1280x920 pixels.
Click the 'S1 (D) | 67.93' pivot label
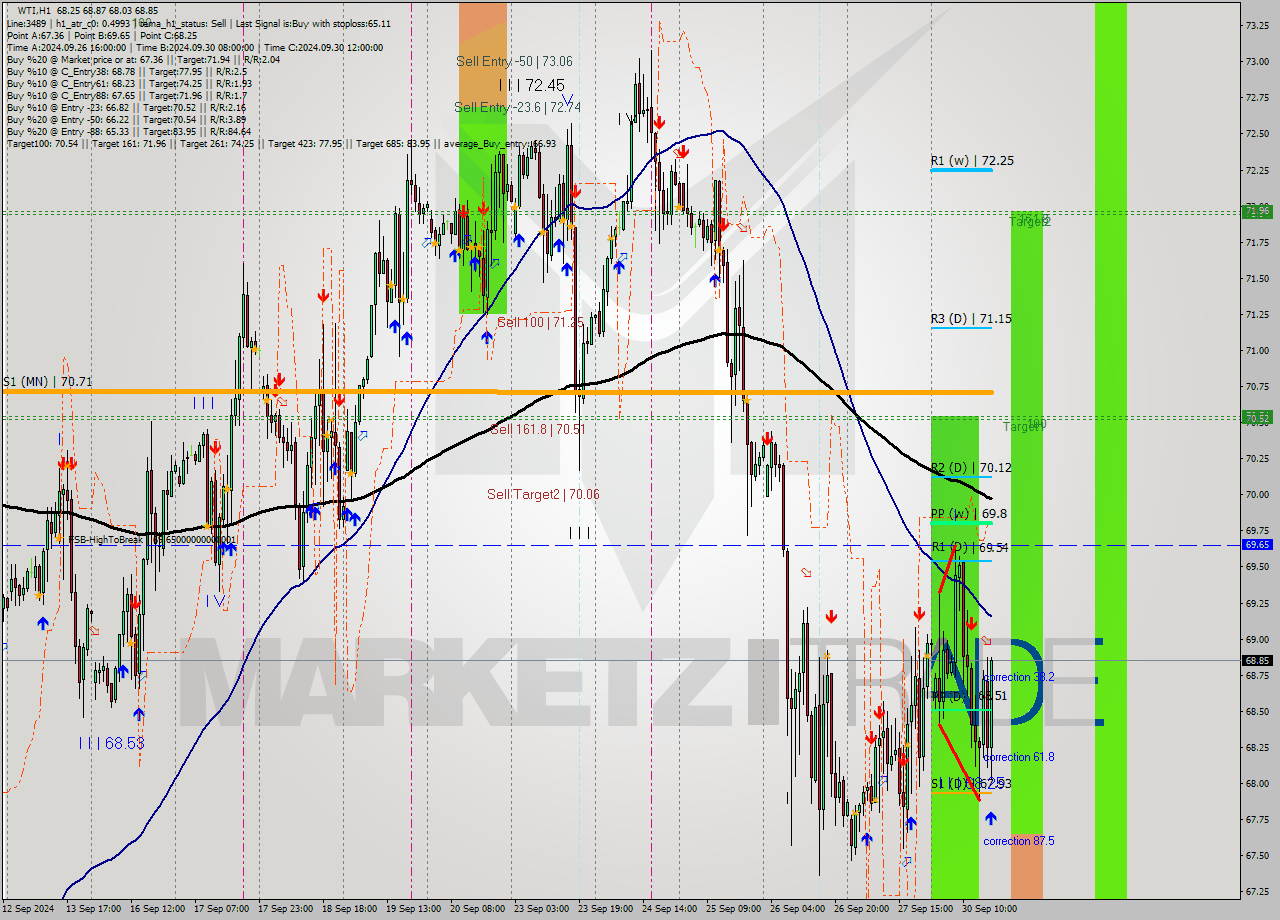(x=970, y=783)
